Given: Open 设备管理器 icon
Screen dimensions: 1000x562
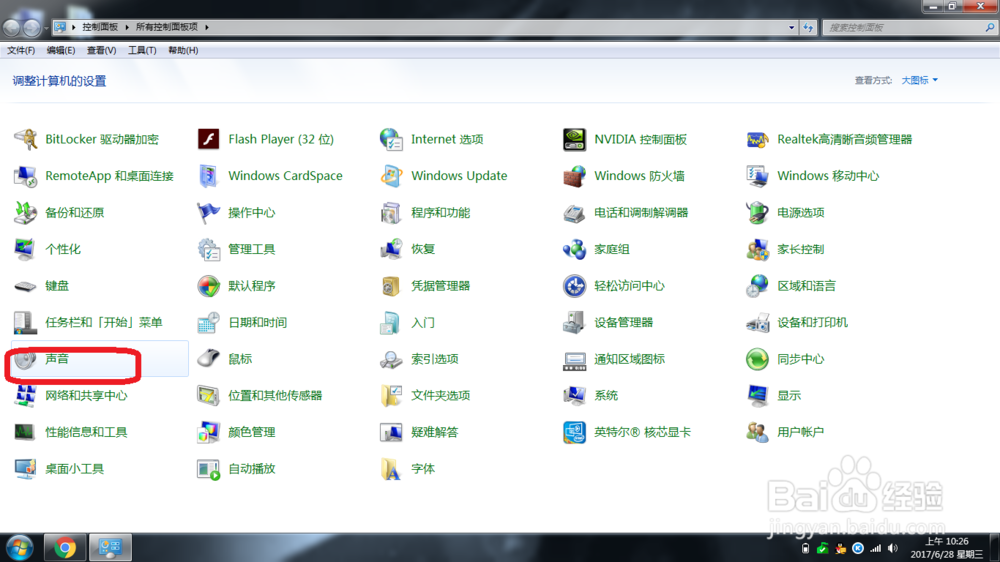Looking at the screenshot, I should point(574,322).
